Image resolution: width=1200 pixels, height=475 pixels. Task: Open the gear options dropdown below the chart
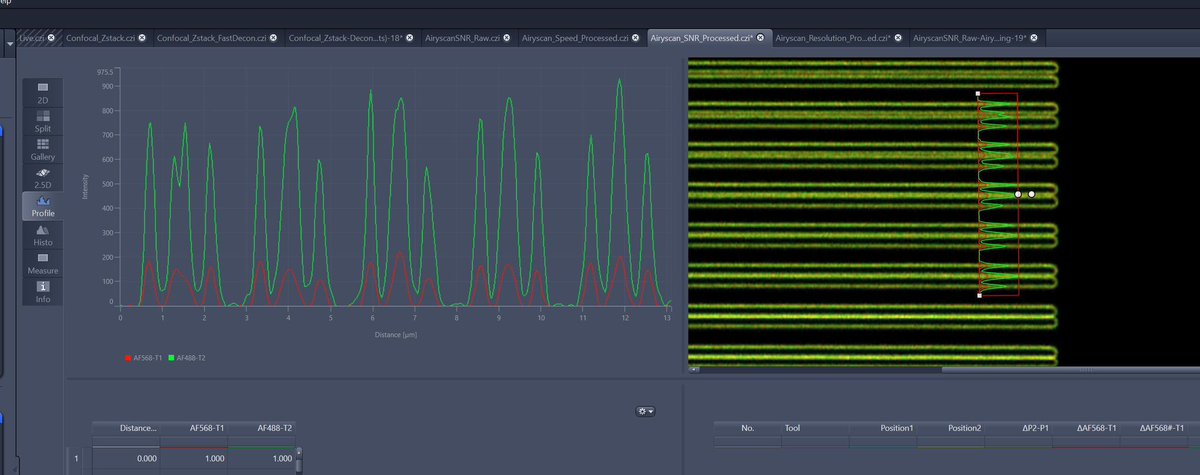coord(645,411)
